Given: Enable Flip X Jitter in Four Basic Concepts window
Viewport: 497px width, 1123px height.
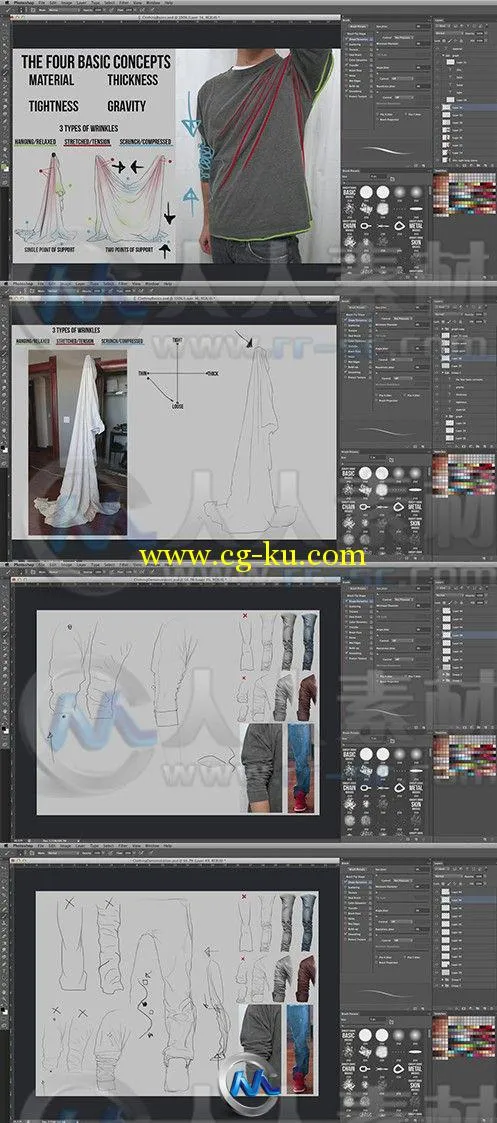Looking at the screenshot, I should [378, 115].
